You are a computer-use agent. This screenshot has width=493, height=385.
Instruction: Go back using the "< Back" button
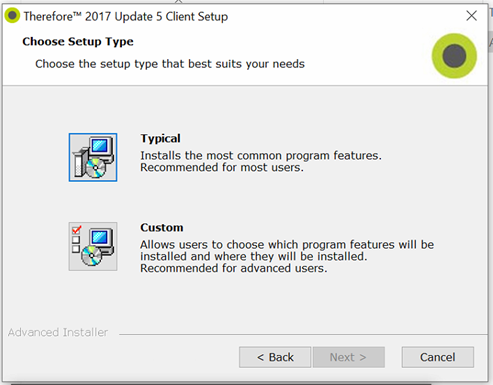[275, 357]
